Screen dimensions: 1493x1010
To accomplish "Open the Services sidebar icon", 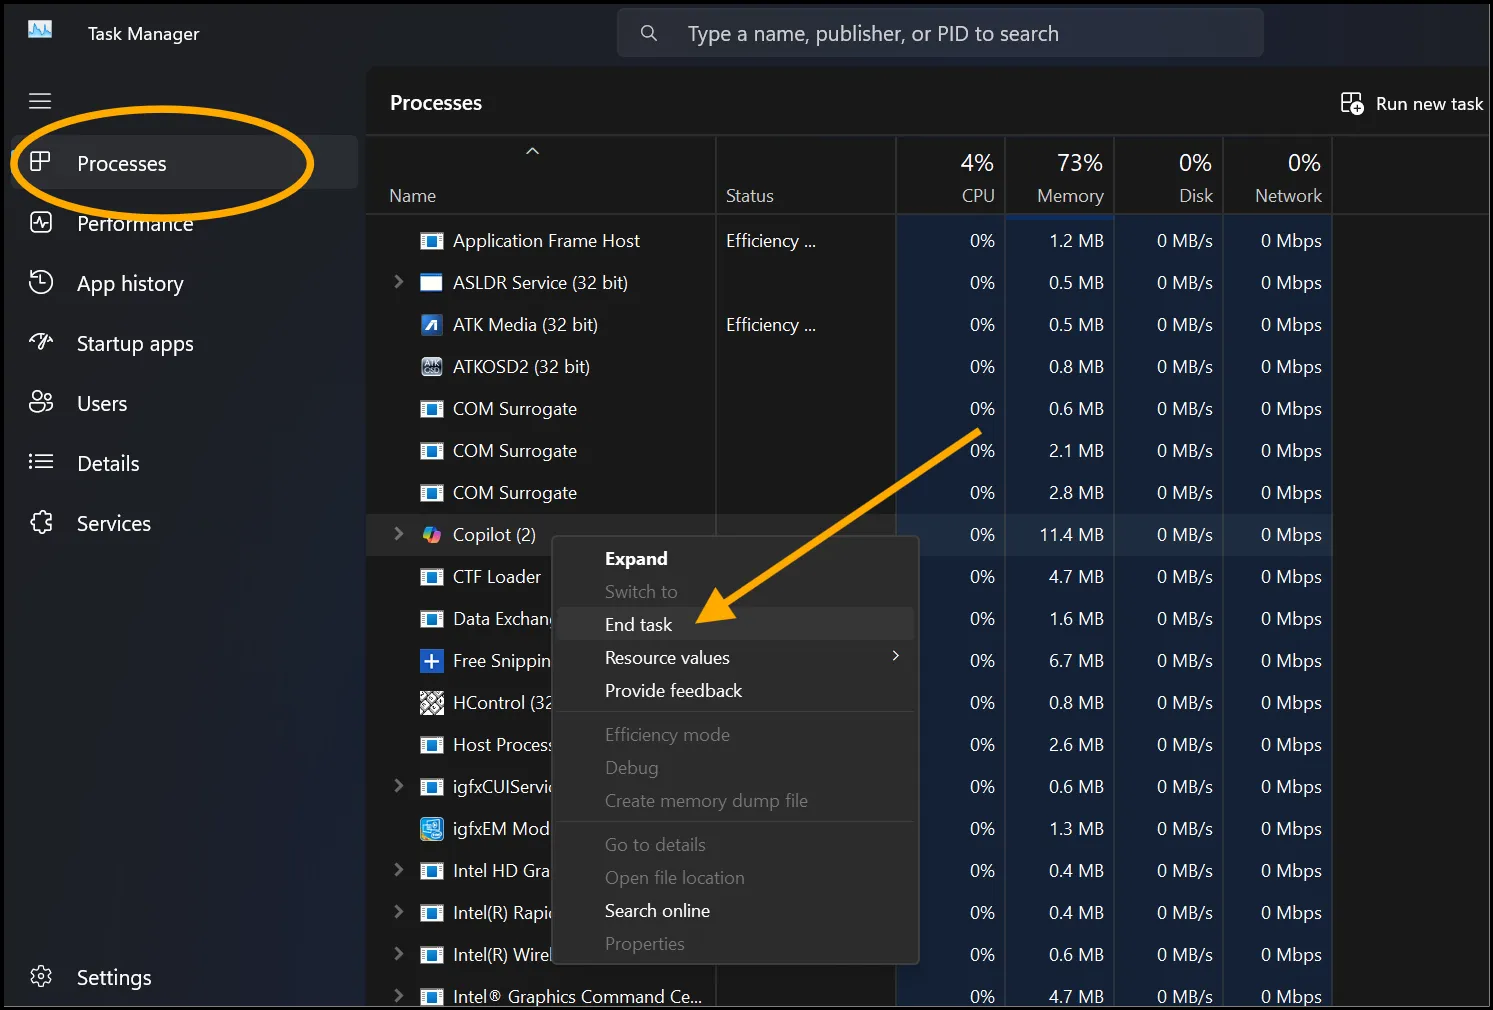I will click(x=41, y=522).
